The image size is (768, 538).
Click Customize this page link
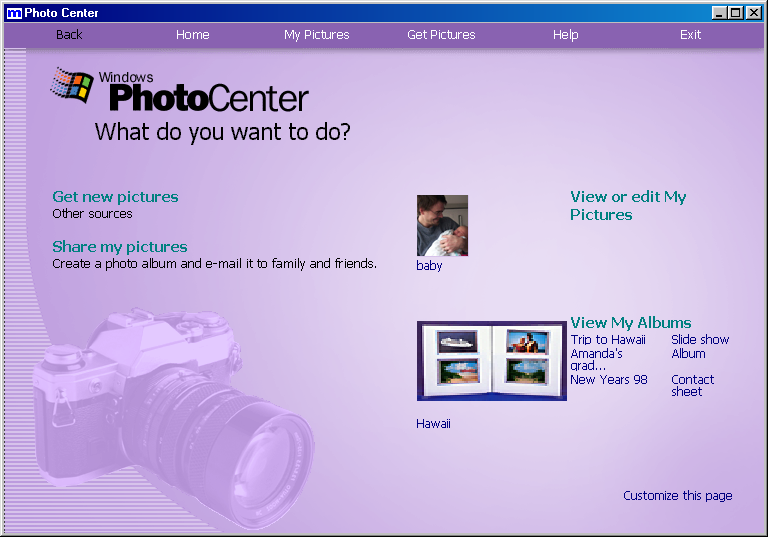pyautogui.click(x=678, y=496)
